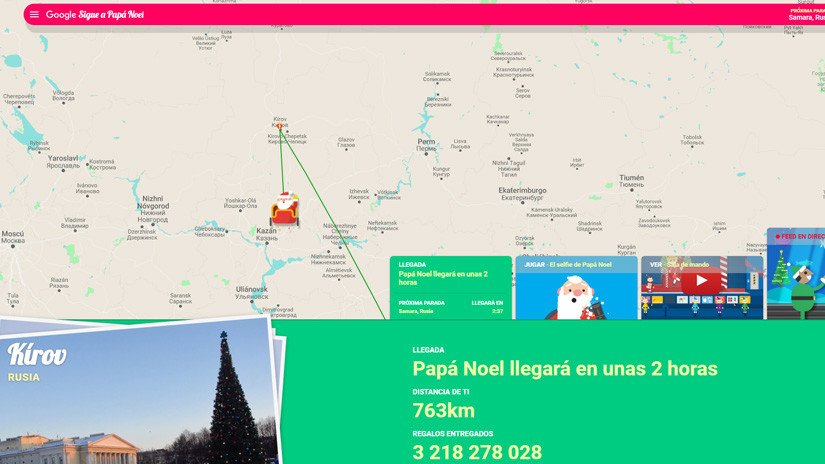Click the Kírov Christmas tree photo
825x464 pixels.
(x=135, y=395)
